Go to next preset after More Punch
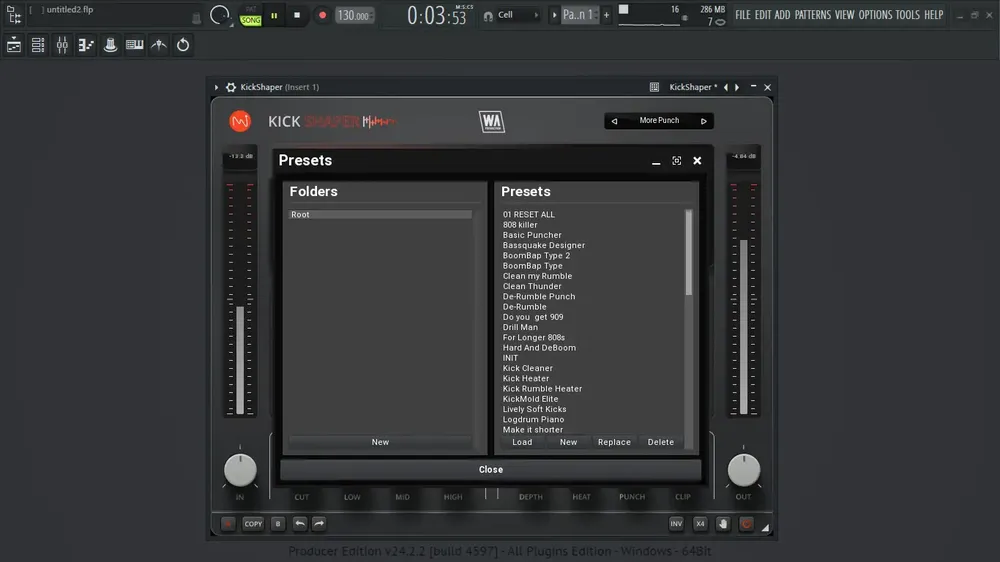 [x=703, y=121]
